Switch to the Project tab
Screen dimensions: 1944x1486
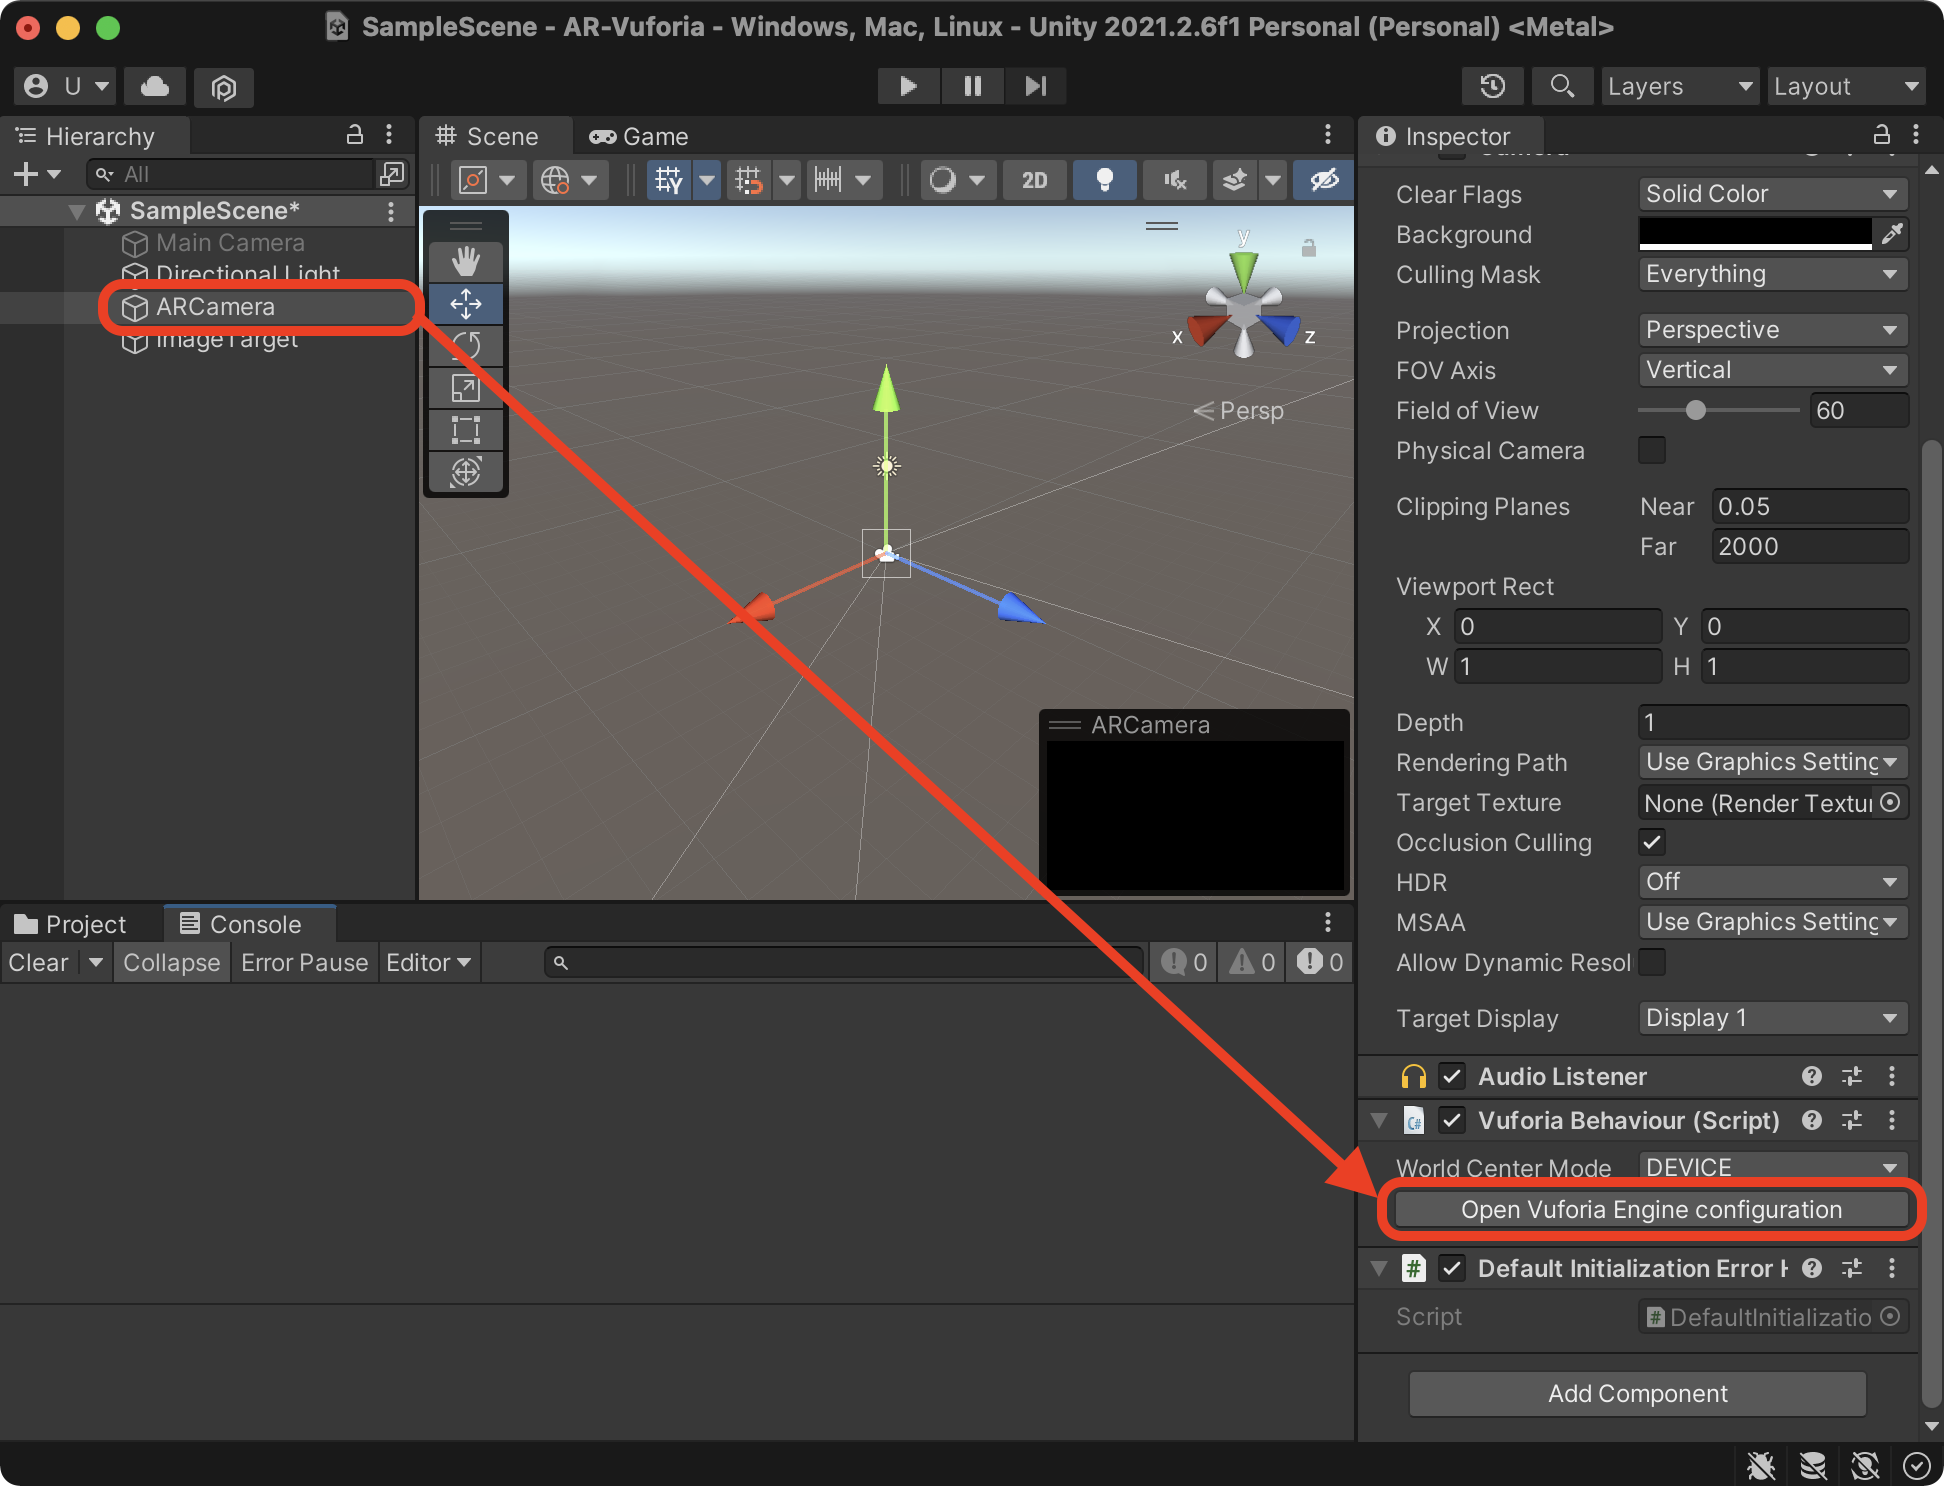click(x=72, y=924)
